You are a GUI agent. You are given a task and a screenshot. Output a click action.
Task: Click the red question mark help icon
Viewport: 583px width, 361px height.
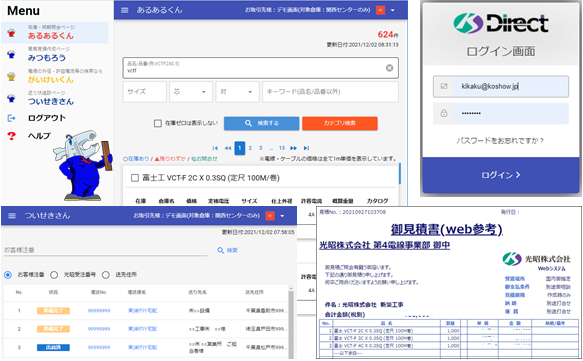pyautogui.click(x=12, y=136)
